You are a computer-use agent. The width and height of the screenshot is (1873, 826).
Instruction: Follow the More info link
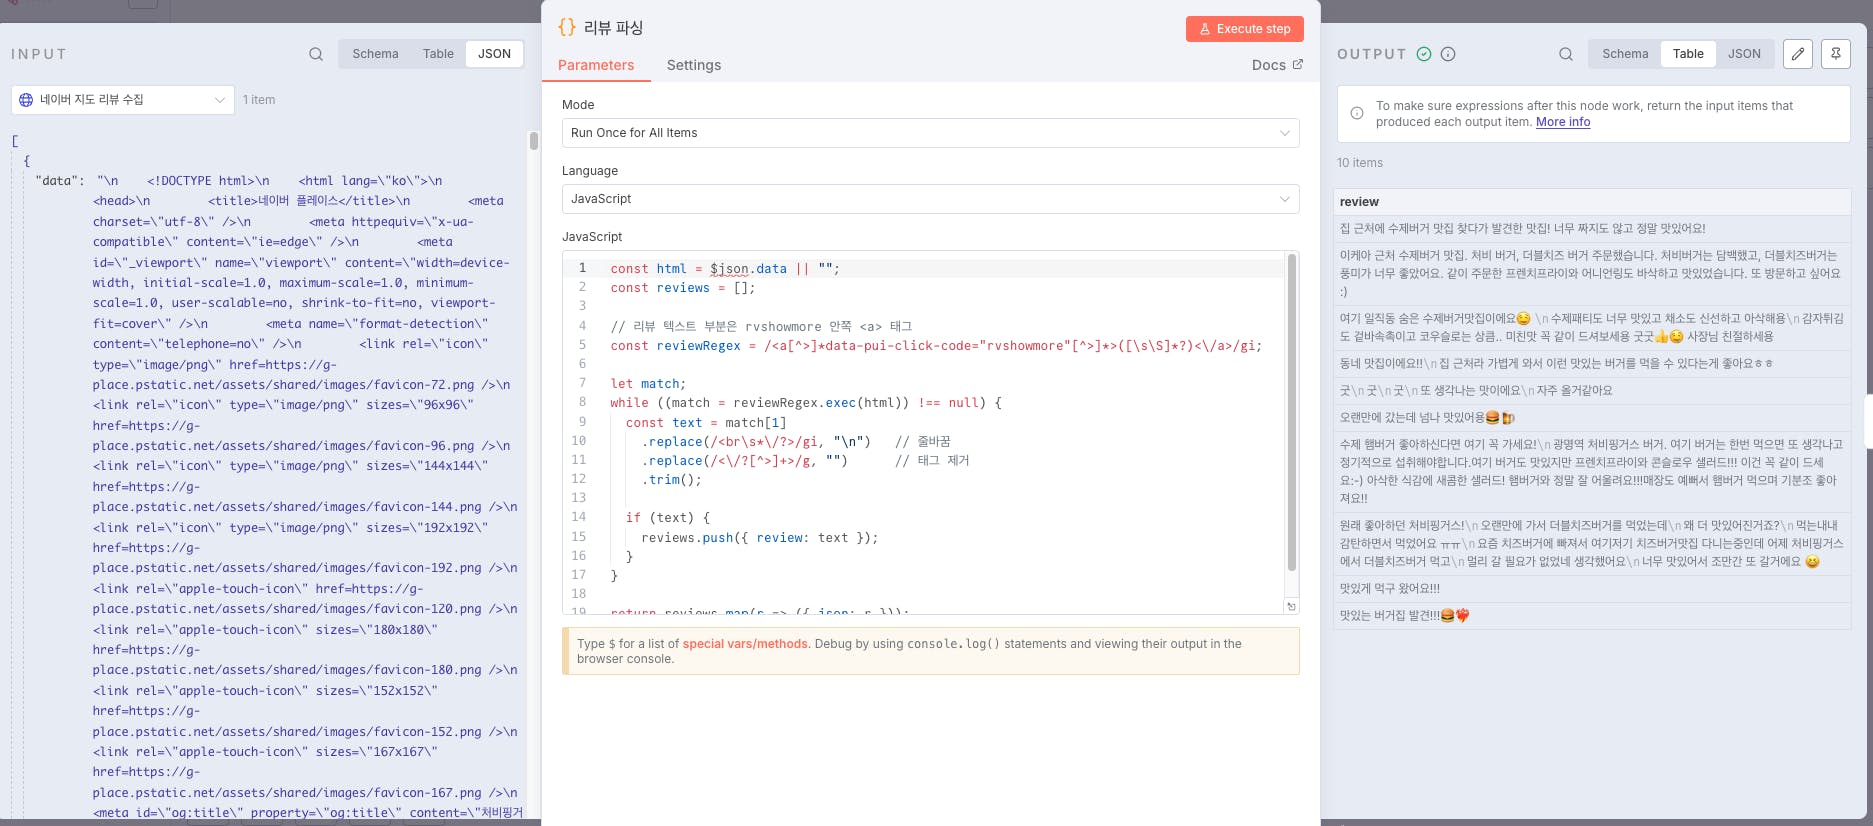coord(1563,122)
